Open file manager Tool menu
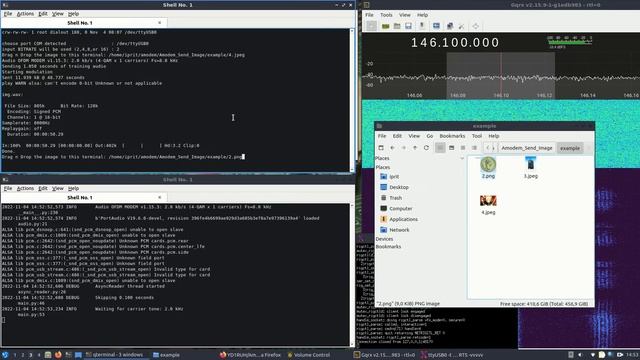This screenshot has height=360, width=640. click(477, 136)
